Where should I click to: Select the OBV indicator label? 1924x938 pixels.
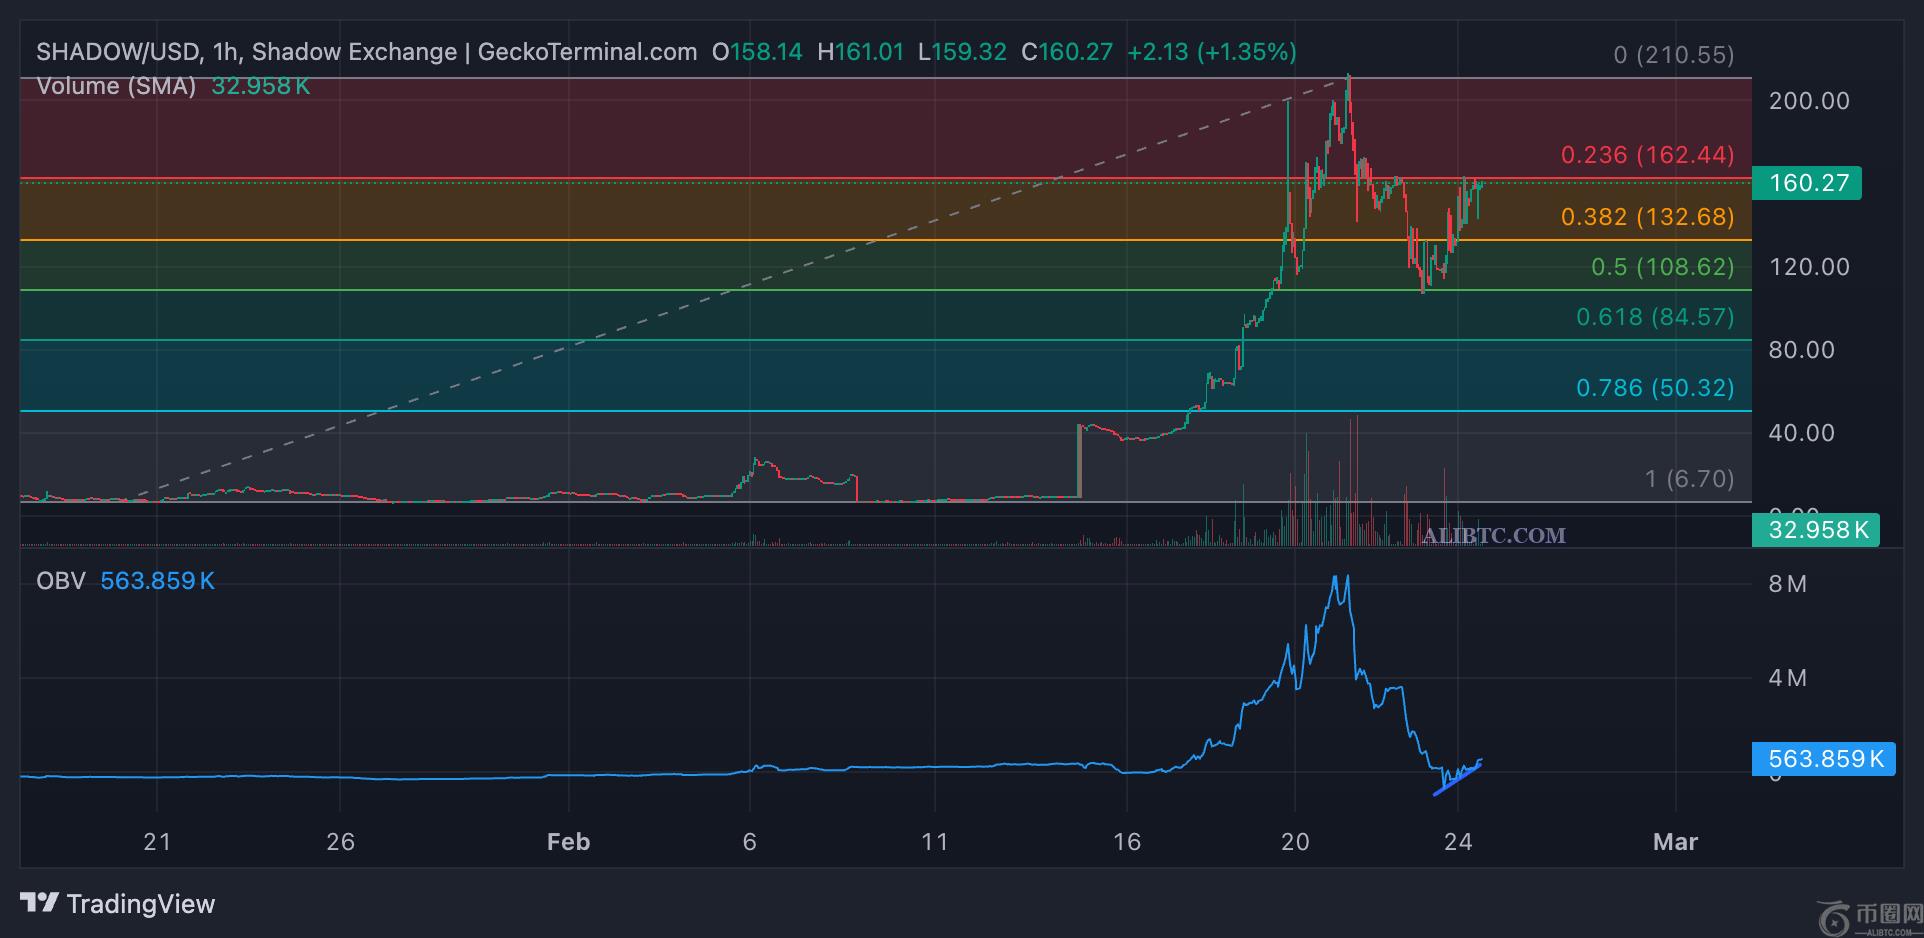(x=60, y=581)
